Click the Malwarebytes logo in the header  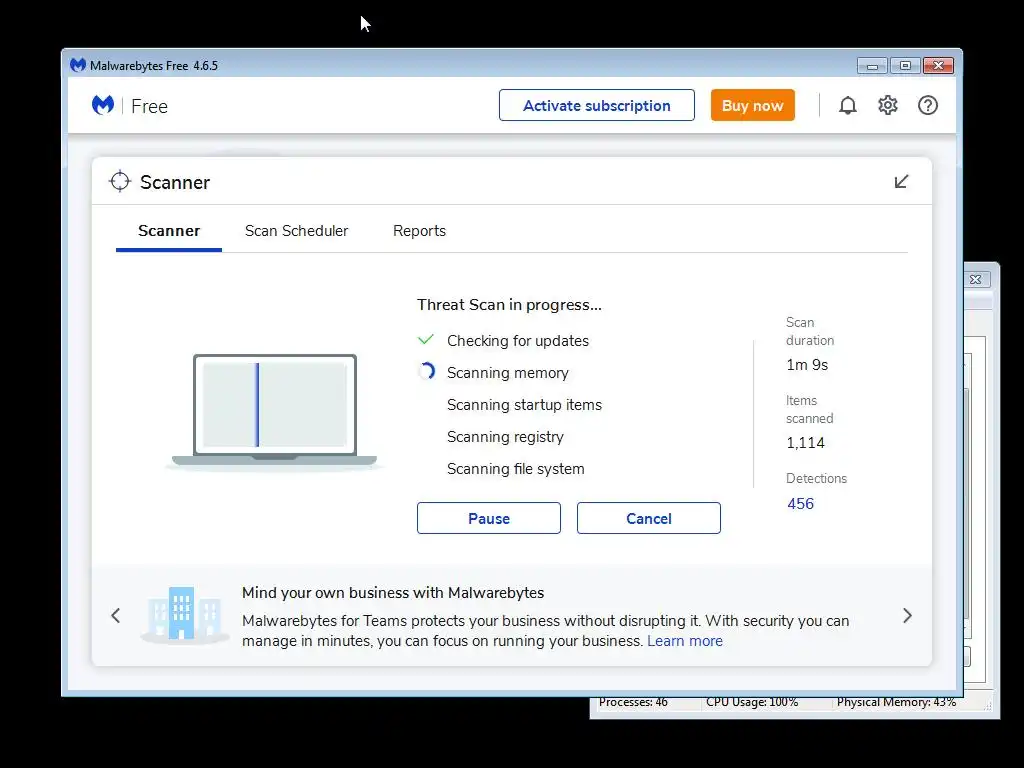pos(103,105)
